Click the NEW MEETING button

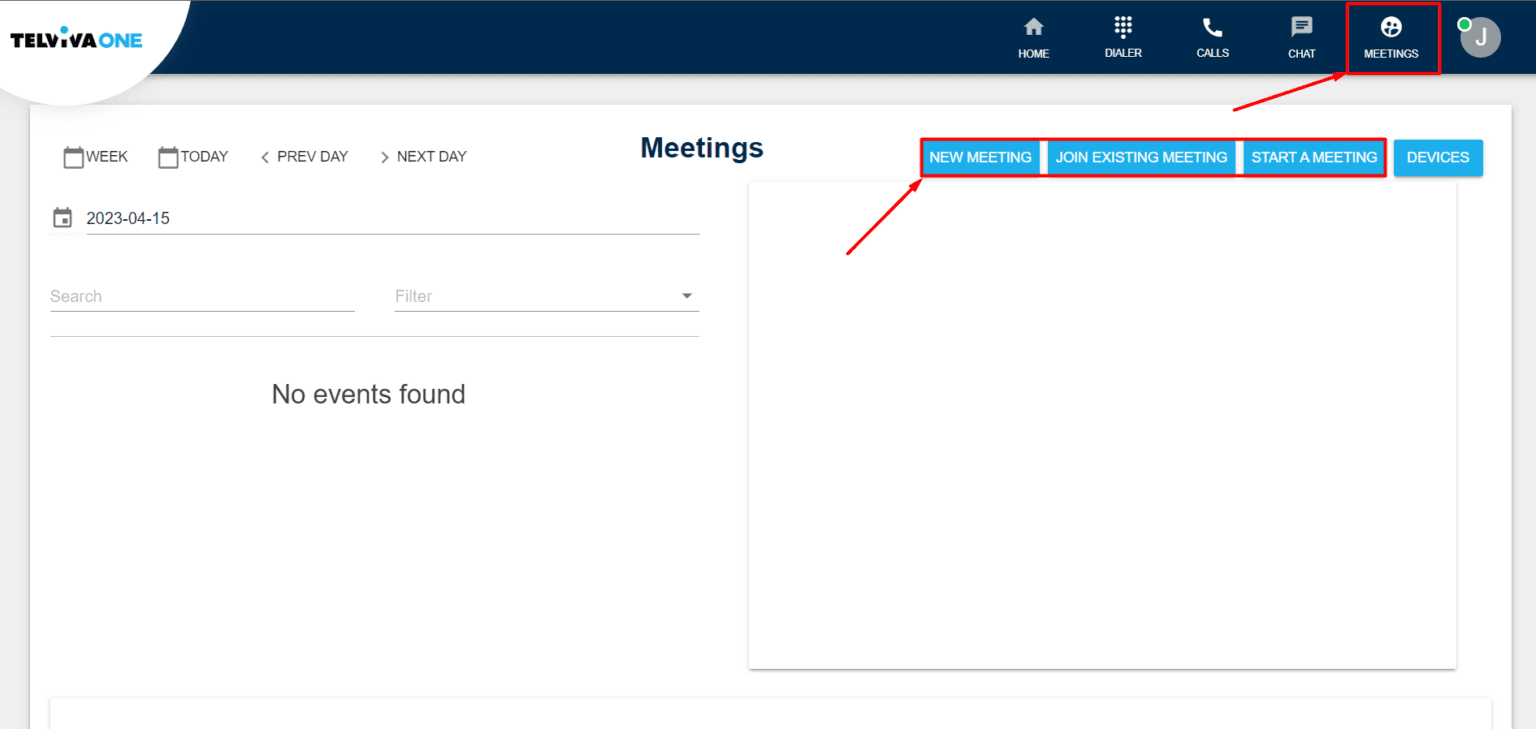[x=981, y=157]
